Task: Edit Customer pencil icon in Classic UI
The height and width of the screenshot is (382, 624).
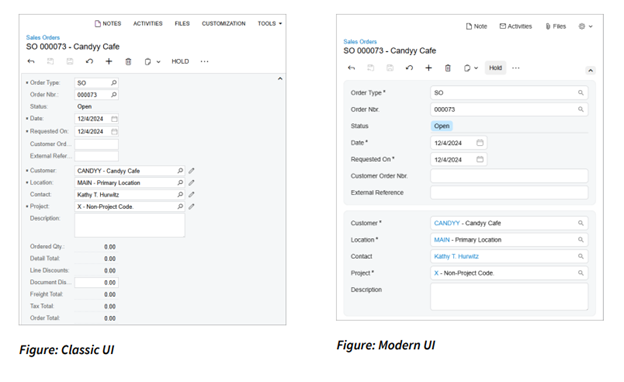Action: click(x=191, y=170)
